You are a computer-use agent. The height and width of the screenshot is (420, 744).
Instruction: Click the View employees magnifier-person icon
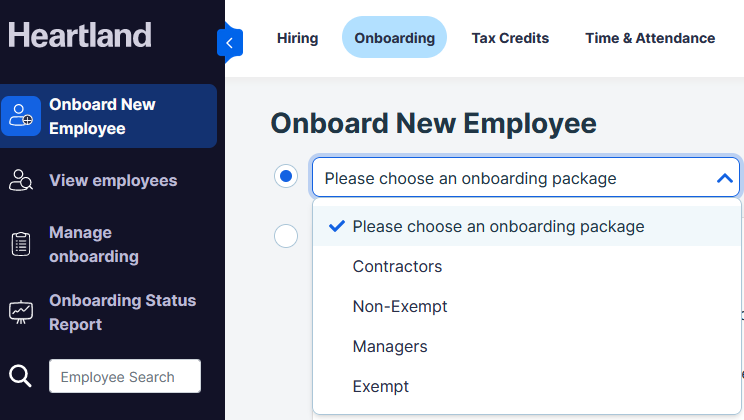click(x=21, y=181)
